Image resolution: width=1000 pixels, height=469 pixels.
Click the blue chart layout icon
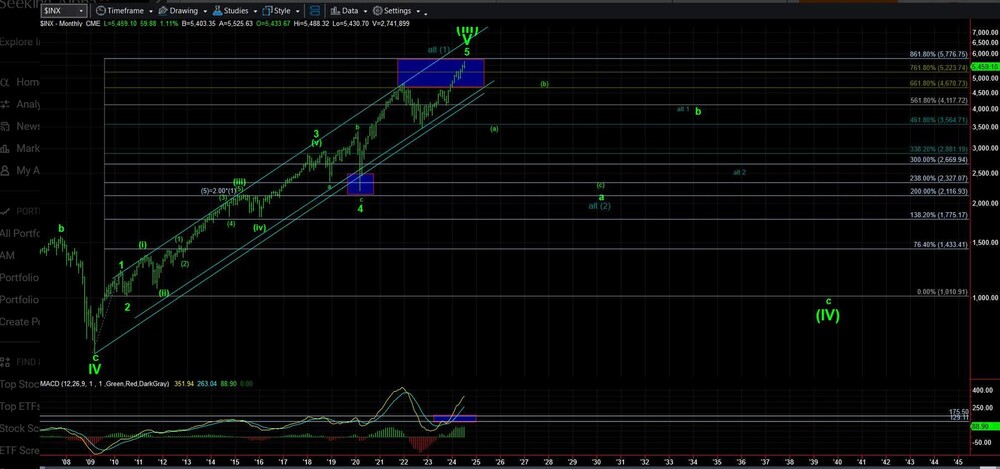[x=314, y=11]
